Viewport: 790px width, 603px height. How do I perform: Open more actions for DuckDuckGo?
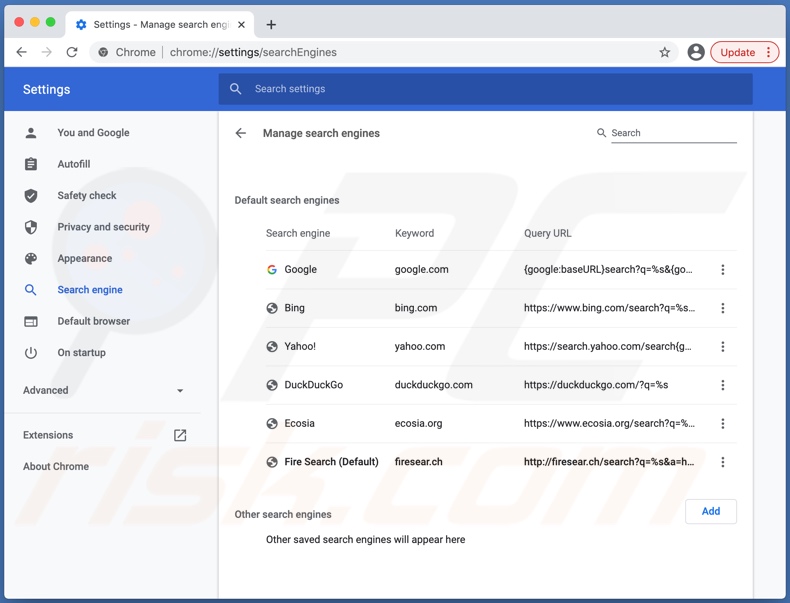coord(722,385)
